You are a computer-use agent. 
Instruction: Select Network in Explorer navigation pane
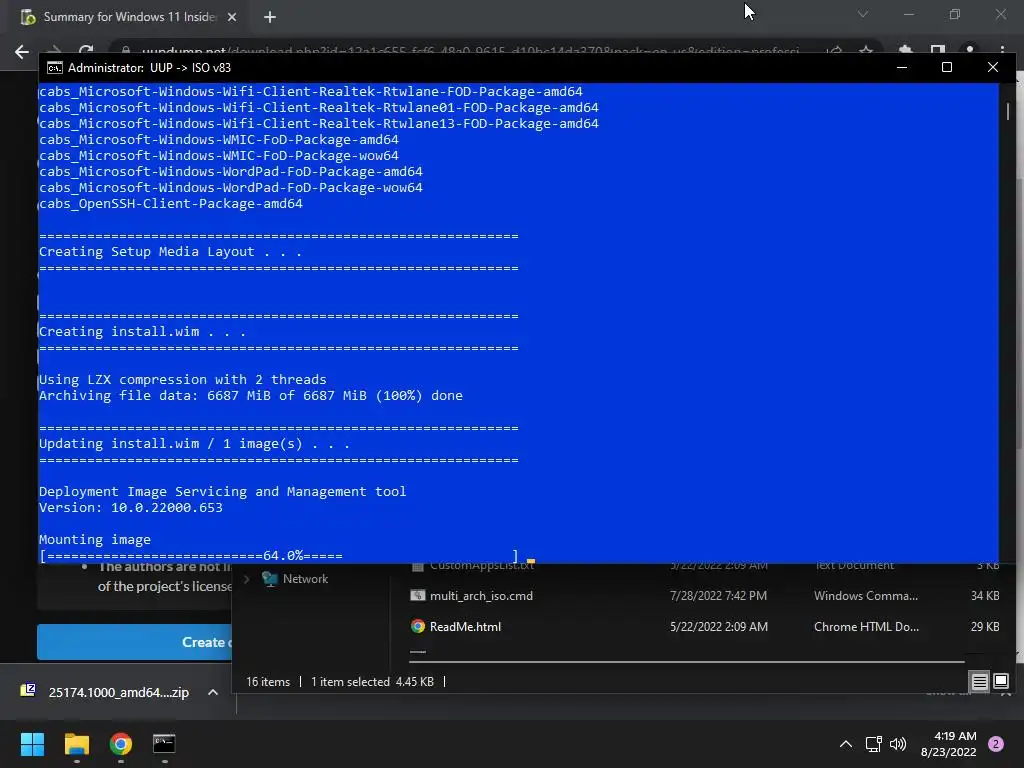click(305, 579)
